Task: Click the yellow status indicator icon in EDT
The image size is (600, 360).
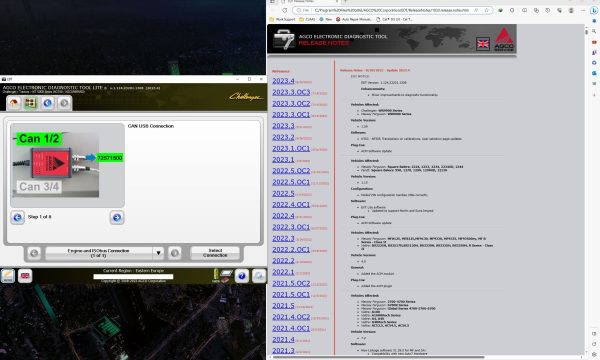Action: click(216, 274)
